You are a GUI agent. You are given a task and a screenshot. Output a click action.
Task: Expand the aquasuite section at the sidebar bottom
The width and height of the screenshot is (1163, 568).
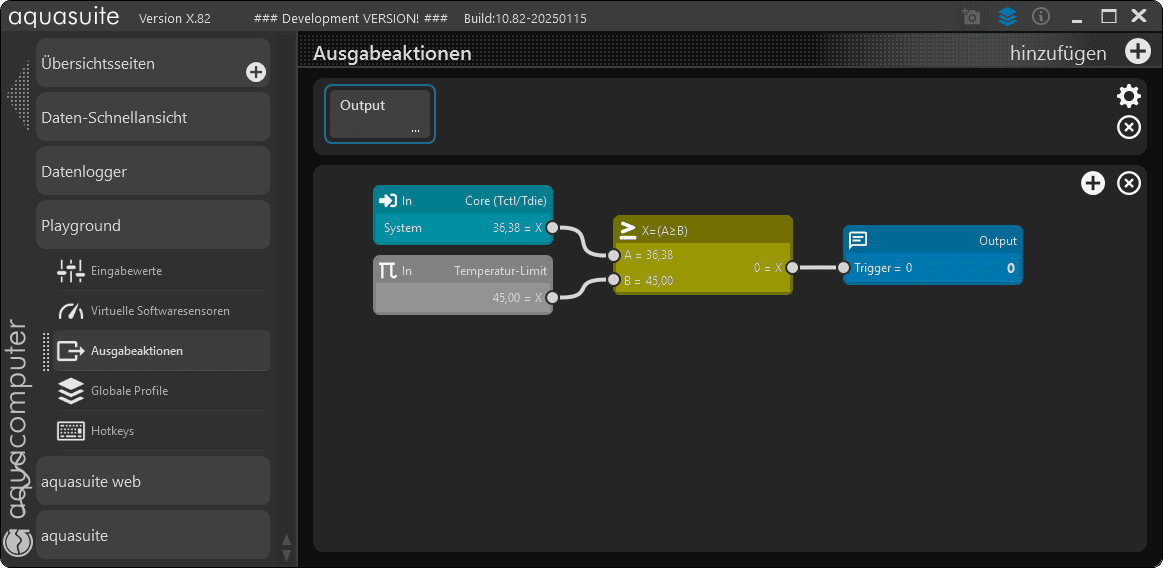tap(153, 535)
